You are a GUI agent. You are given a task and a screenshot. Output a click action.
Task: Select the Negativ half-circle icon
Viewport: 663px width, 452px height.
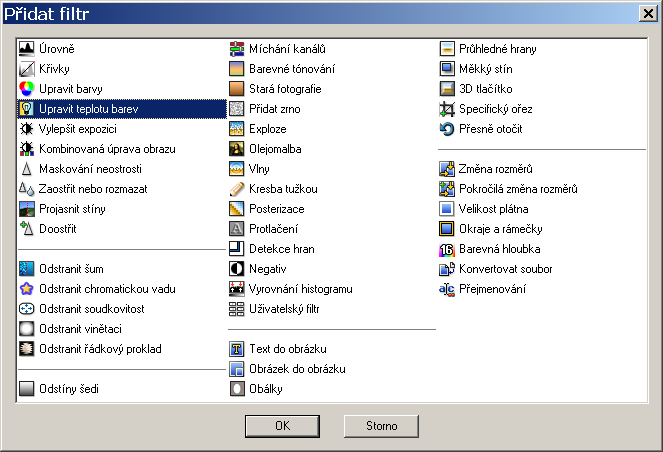tap(236, 269)
